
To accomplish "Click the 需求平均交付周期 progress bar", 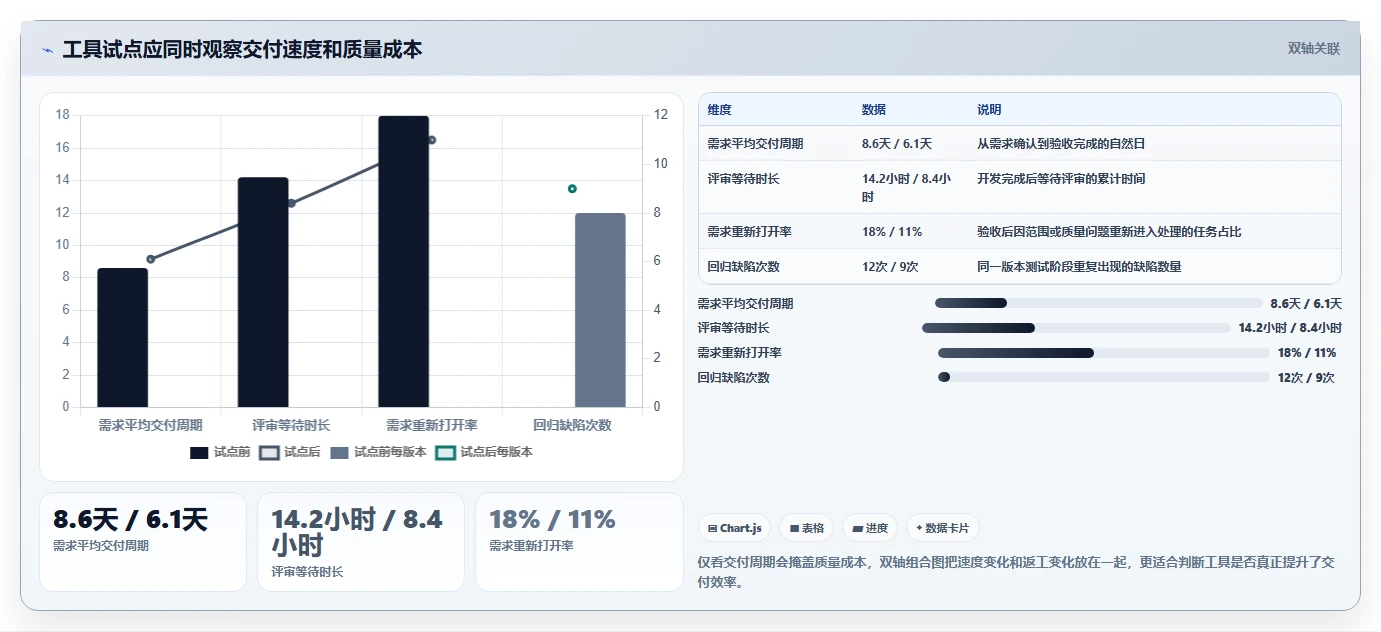I will tap(1098, 303).
